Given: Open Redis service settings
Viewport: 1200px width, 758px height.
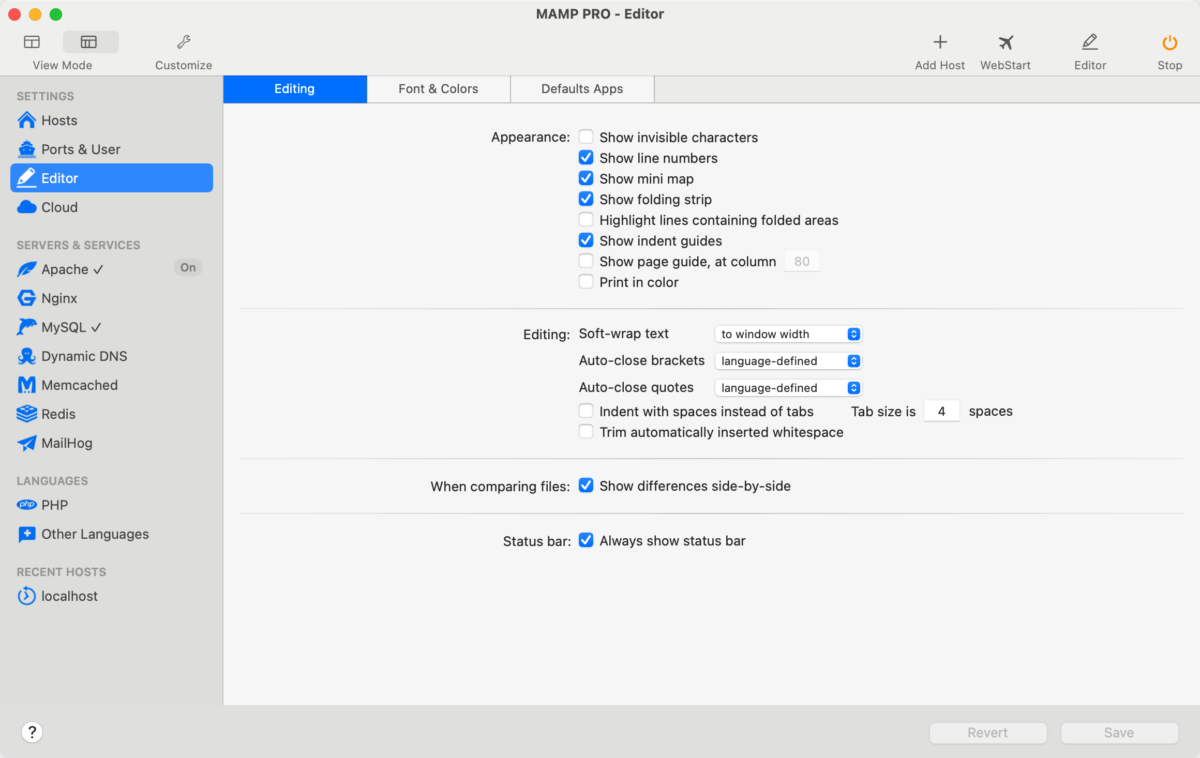Looking at the screenshot, I should (x=111, y=414).
